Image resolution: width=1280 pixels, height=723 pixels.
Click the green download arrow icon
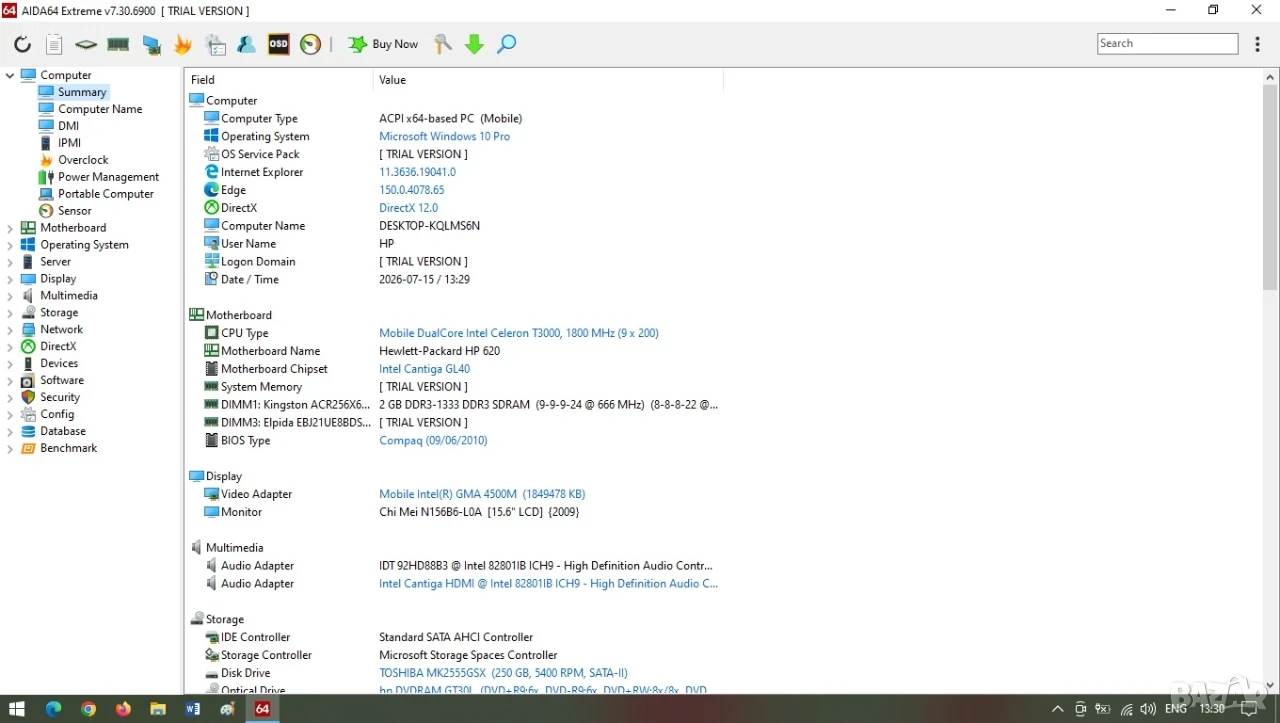[x=474, y=44]
